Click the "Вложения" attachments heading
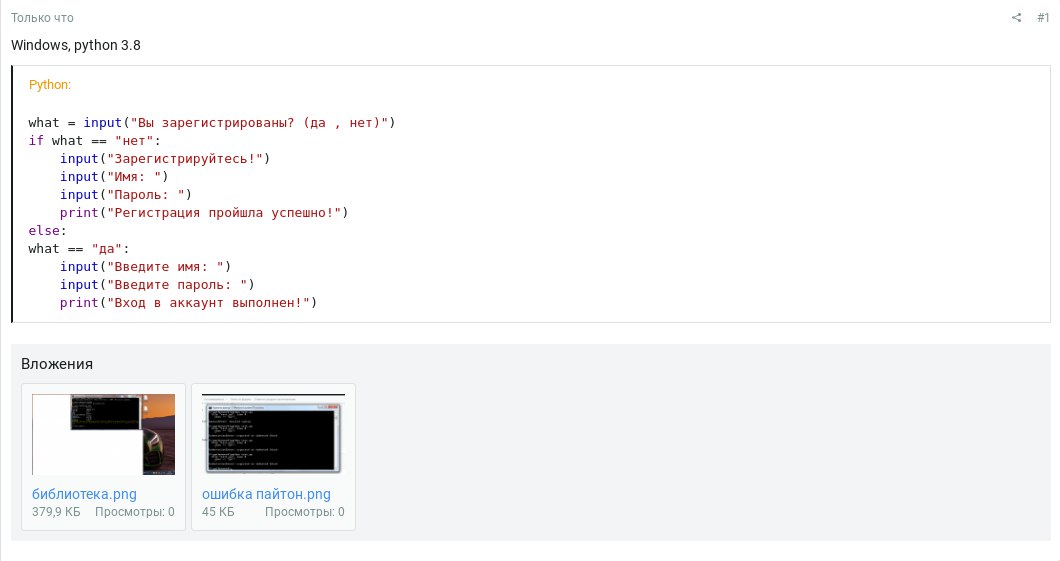The width and height of the screenshot is (1060, 561). pyautogui.click(x=57, y=364)
